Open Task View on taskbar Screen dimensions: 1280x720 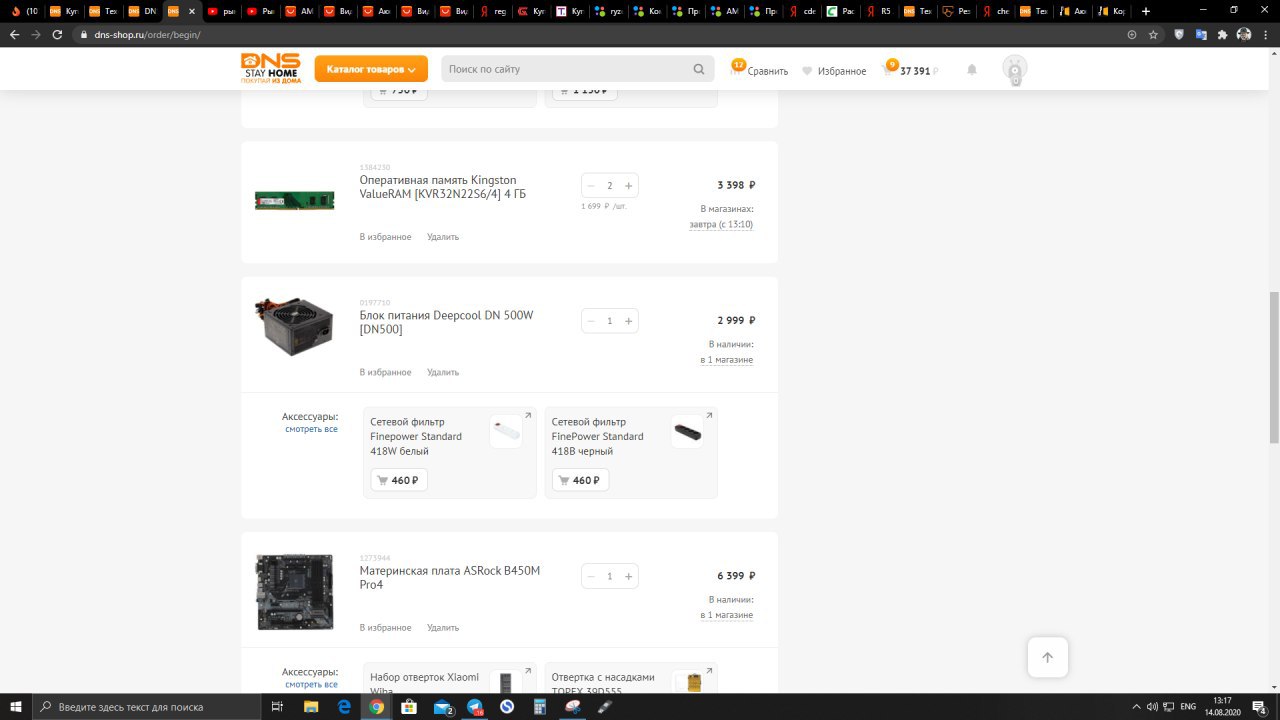(277, 707)
